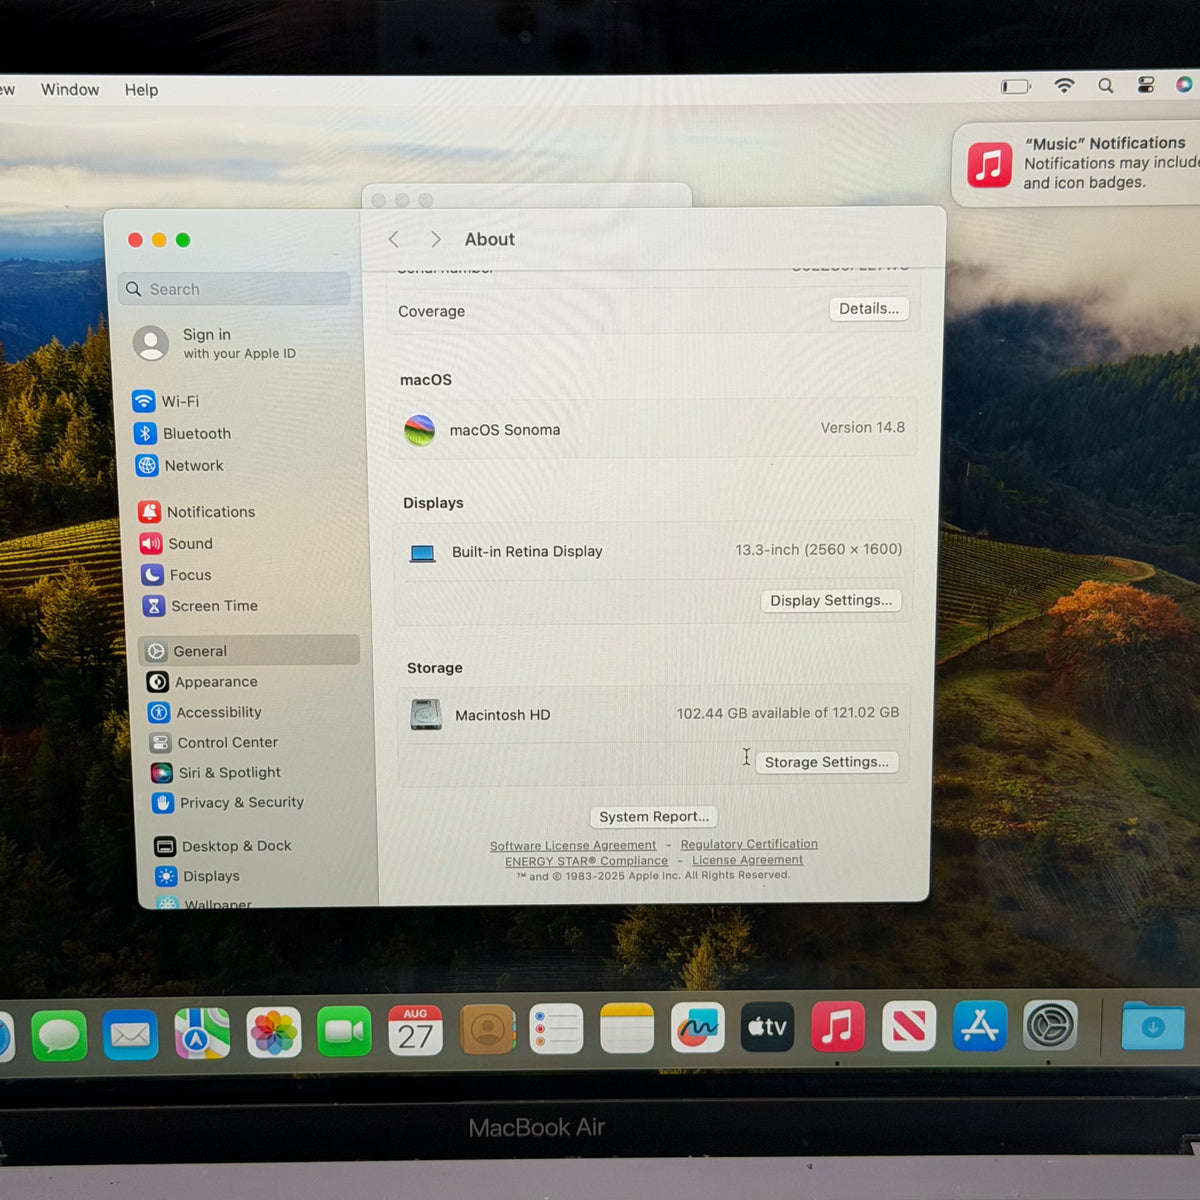Click the Wi-Fi menu bar icon
Viewport: 1200px width, 1200px height.
(1064, 86)
